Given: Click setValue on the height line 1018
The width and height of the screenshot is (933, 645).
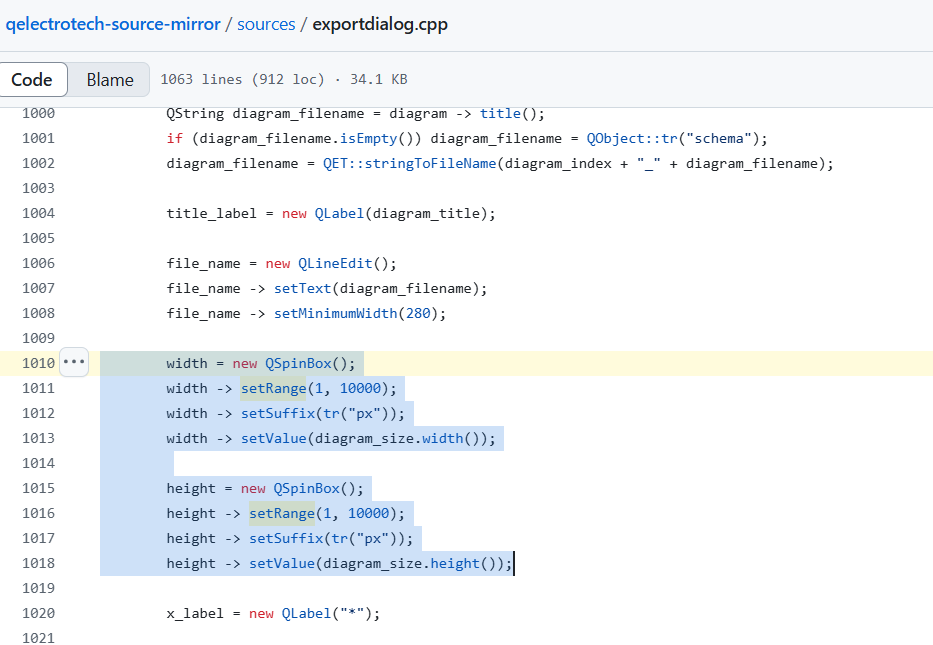Looking at the screenshot, I should point(281,563).
